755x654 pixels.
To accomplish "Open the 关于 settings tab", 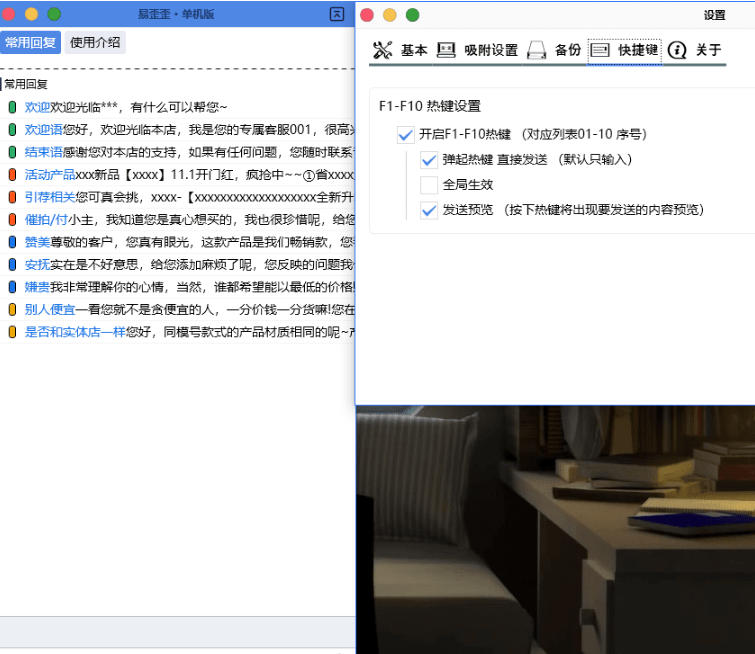I will tap(695, 50).
